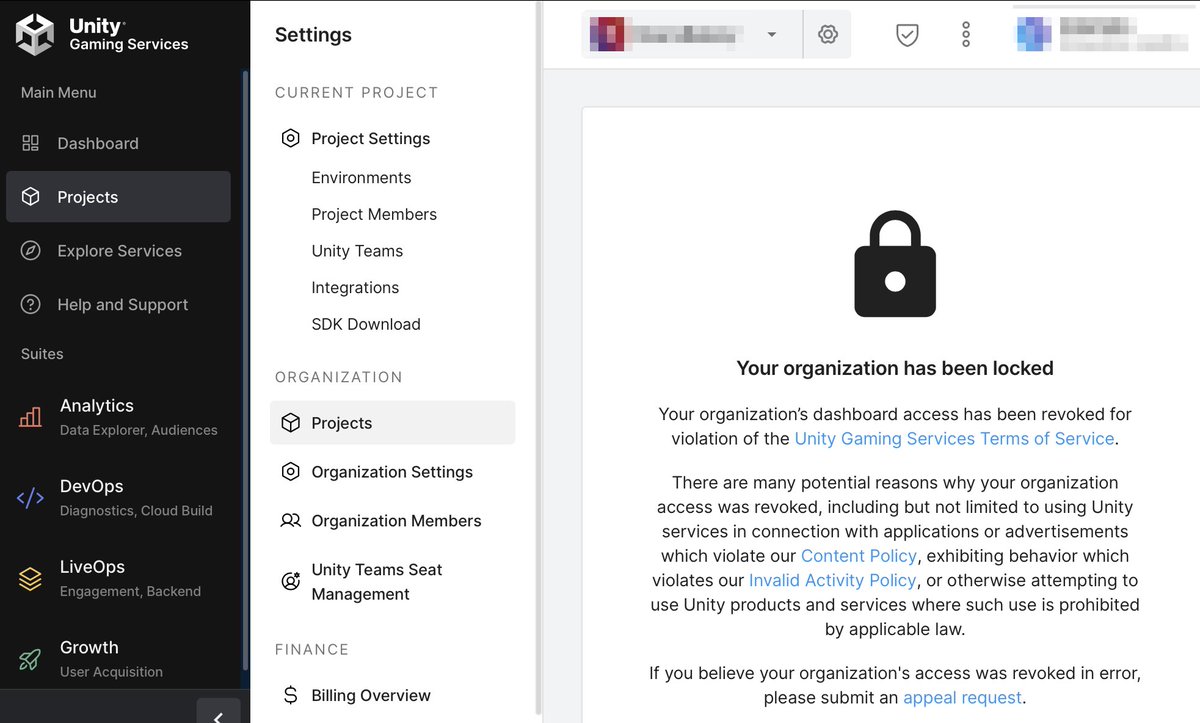Viewport: 1200px width, 723px height.
Task: Open the DevOps code brackets icon
Action: 30,498
